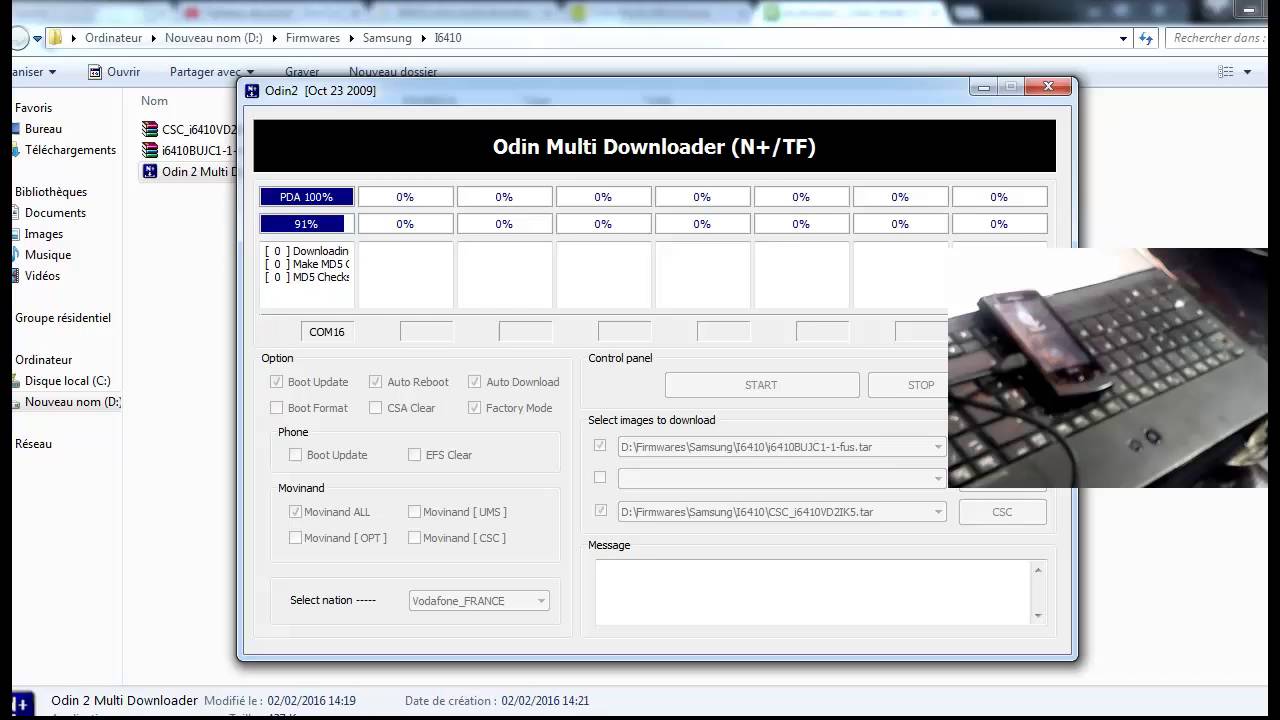Screen dimensions: 1280x720
Task: Enable EFS Clear checkbox
Action: click(414, 455)
